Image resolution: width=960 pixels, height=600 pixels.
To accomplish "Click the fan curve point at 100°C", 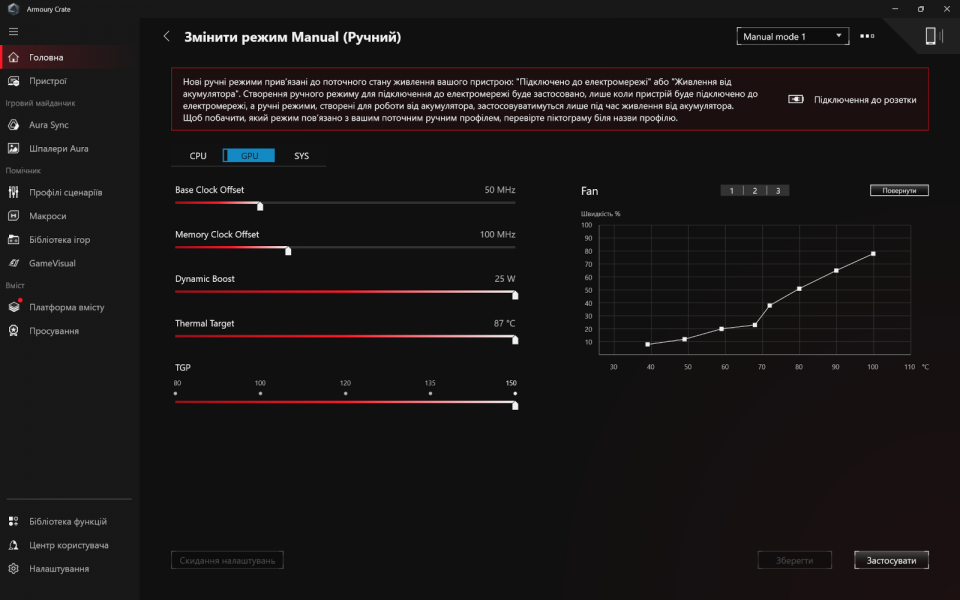I will point(873,253).
